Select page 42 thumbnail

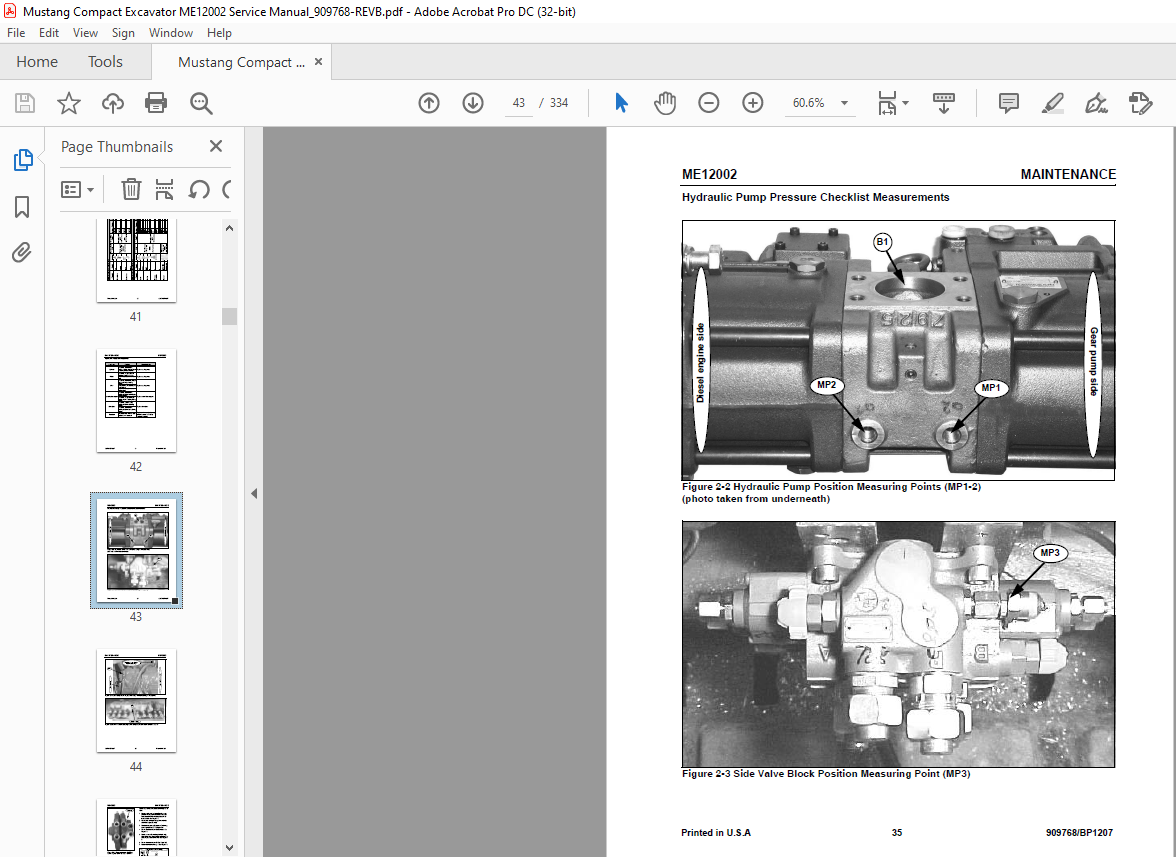[x=136, y=400]
